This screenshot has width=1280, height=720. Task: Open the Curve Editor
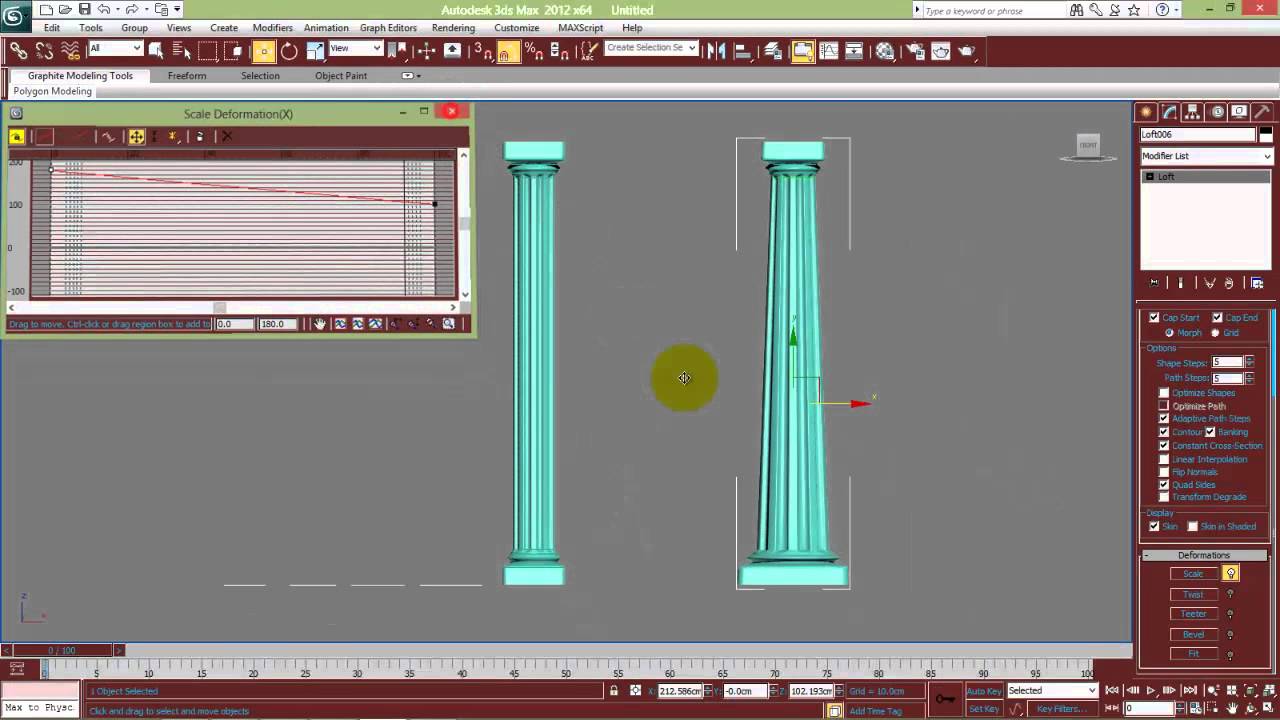(829, 50)
